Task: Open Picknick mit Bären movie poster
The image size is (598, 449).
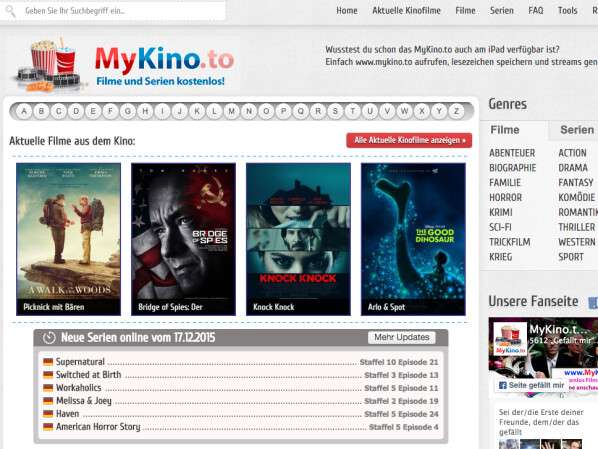Action: click(69, 239)
